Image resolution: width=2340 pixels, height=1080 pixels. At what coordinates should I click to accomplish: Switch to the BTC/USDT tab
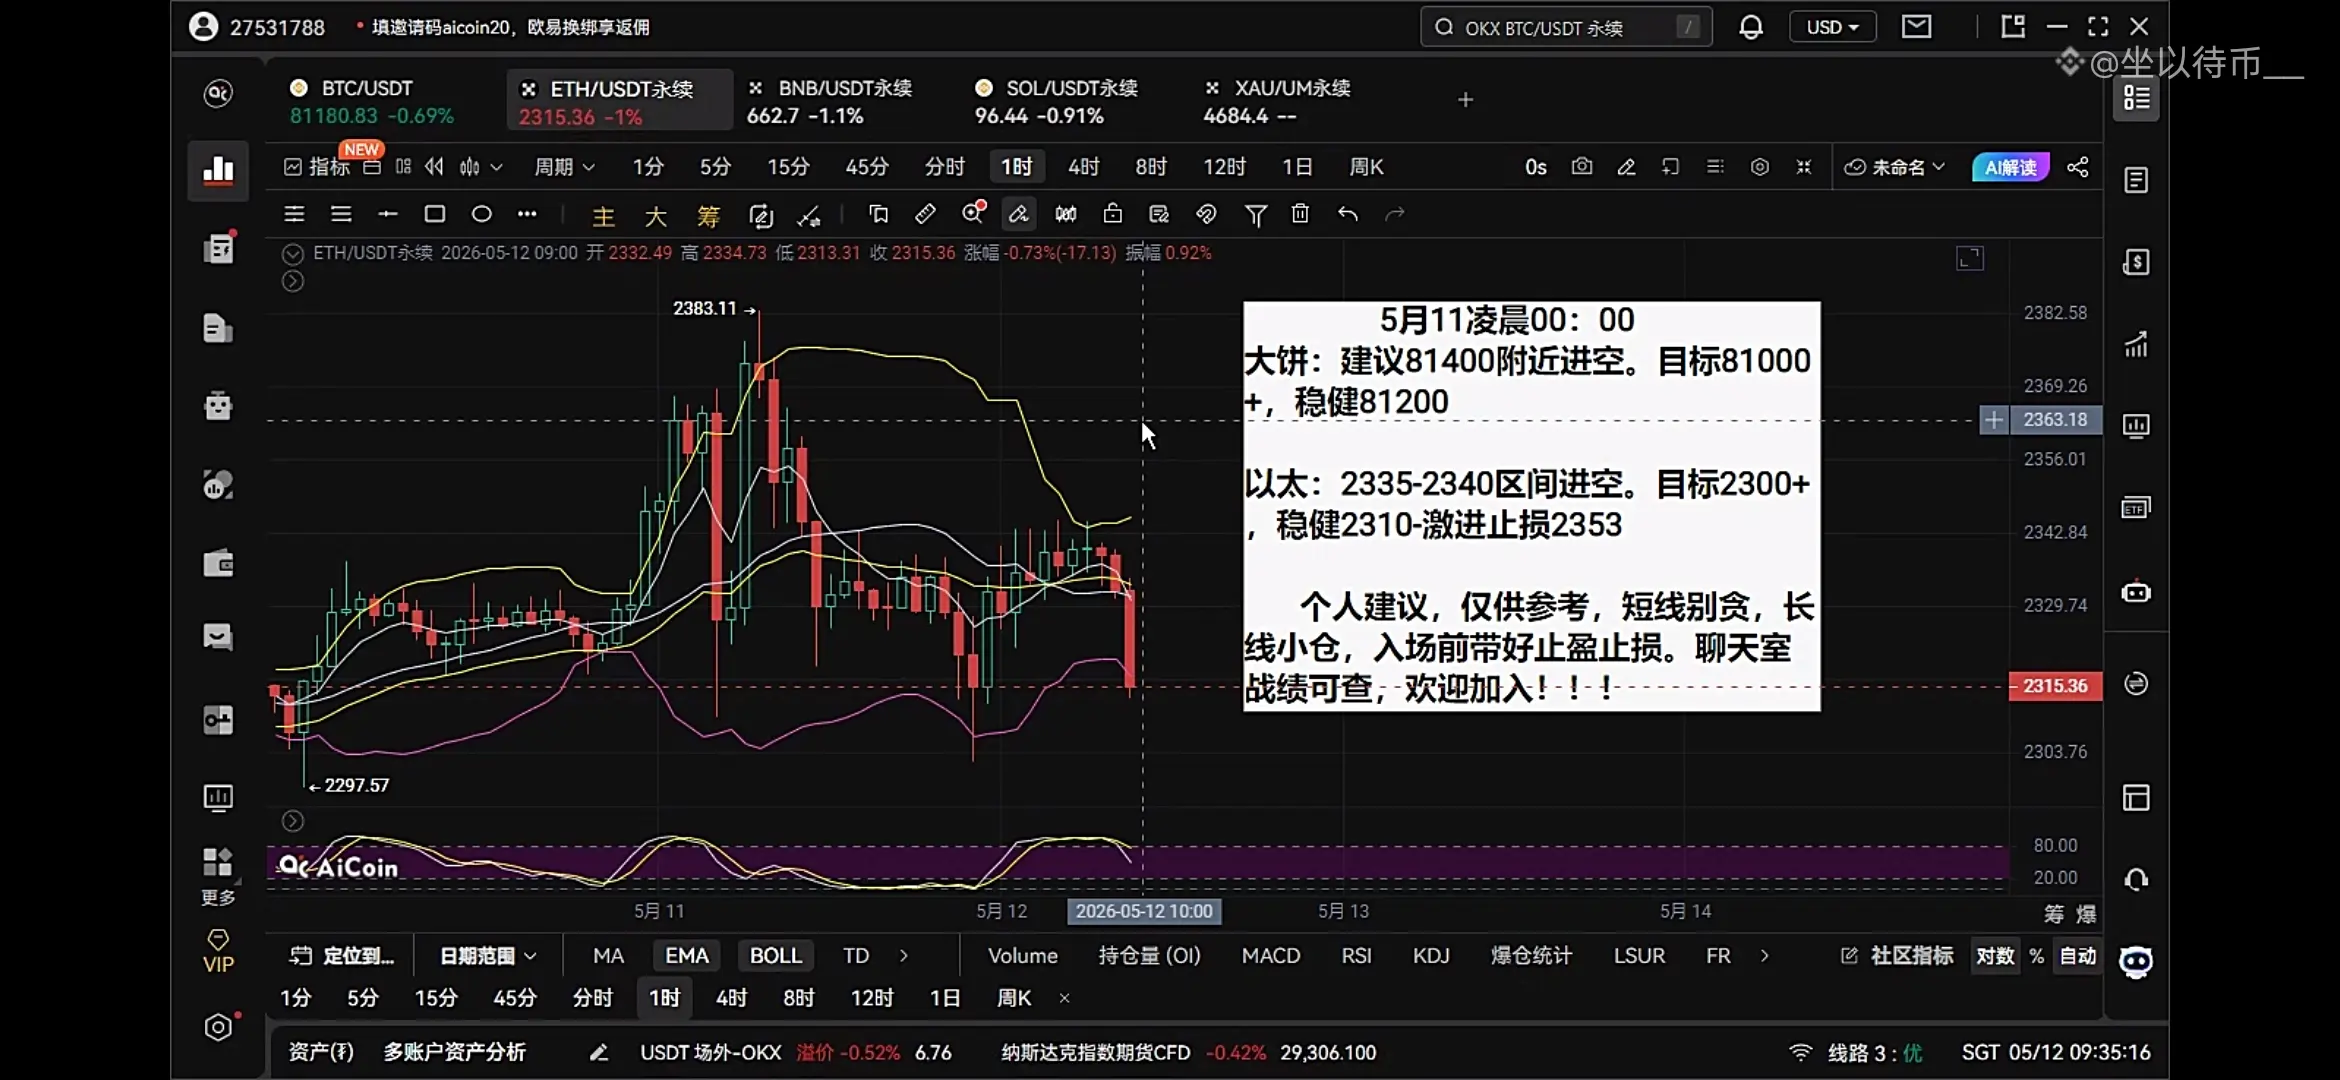click(373, 101)
